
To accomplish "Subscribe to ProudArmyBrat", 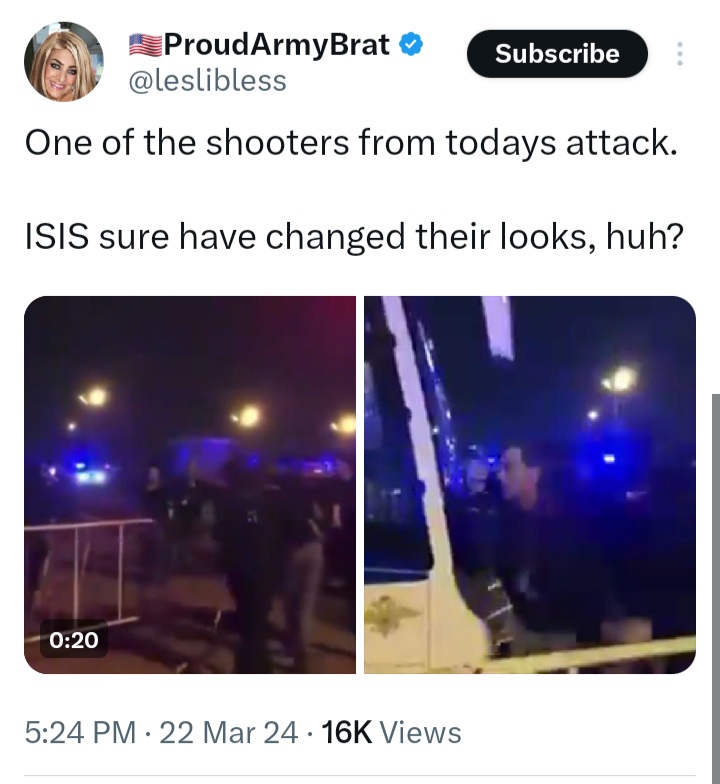I will [557, 54].
